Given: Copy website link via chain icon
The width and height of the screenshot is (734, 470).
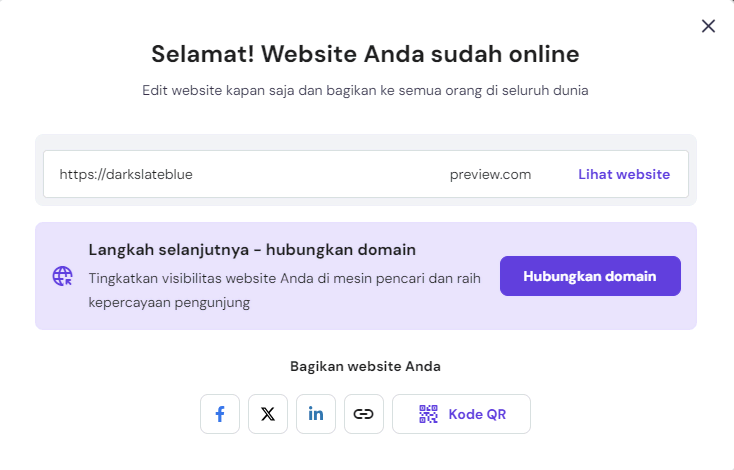Looking at the screenshot, I should tap(364, 414).
